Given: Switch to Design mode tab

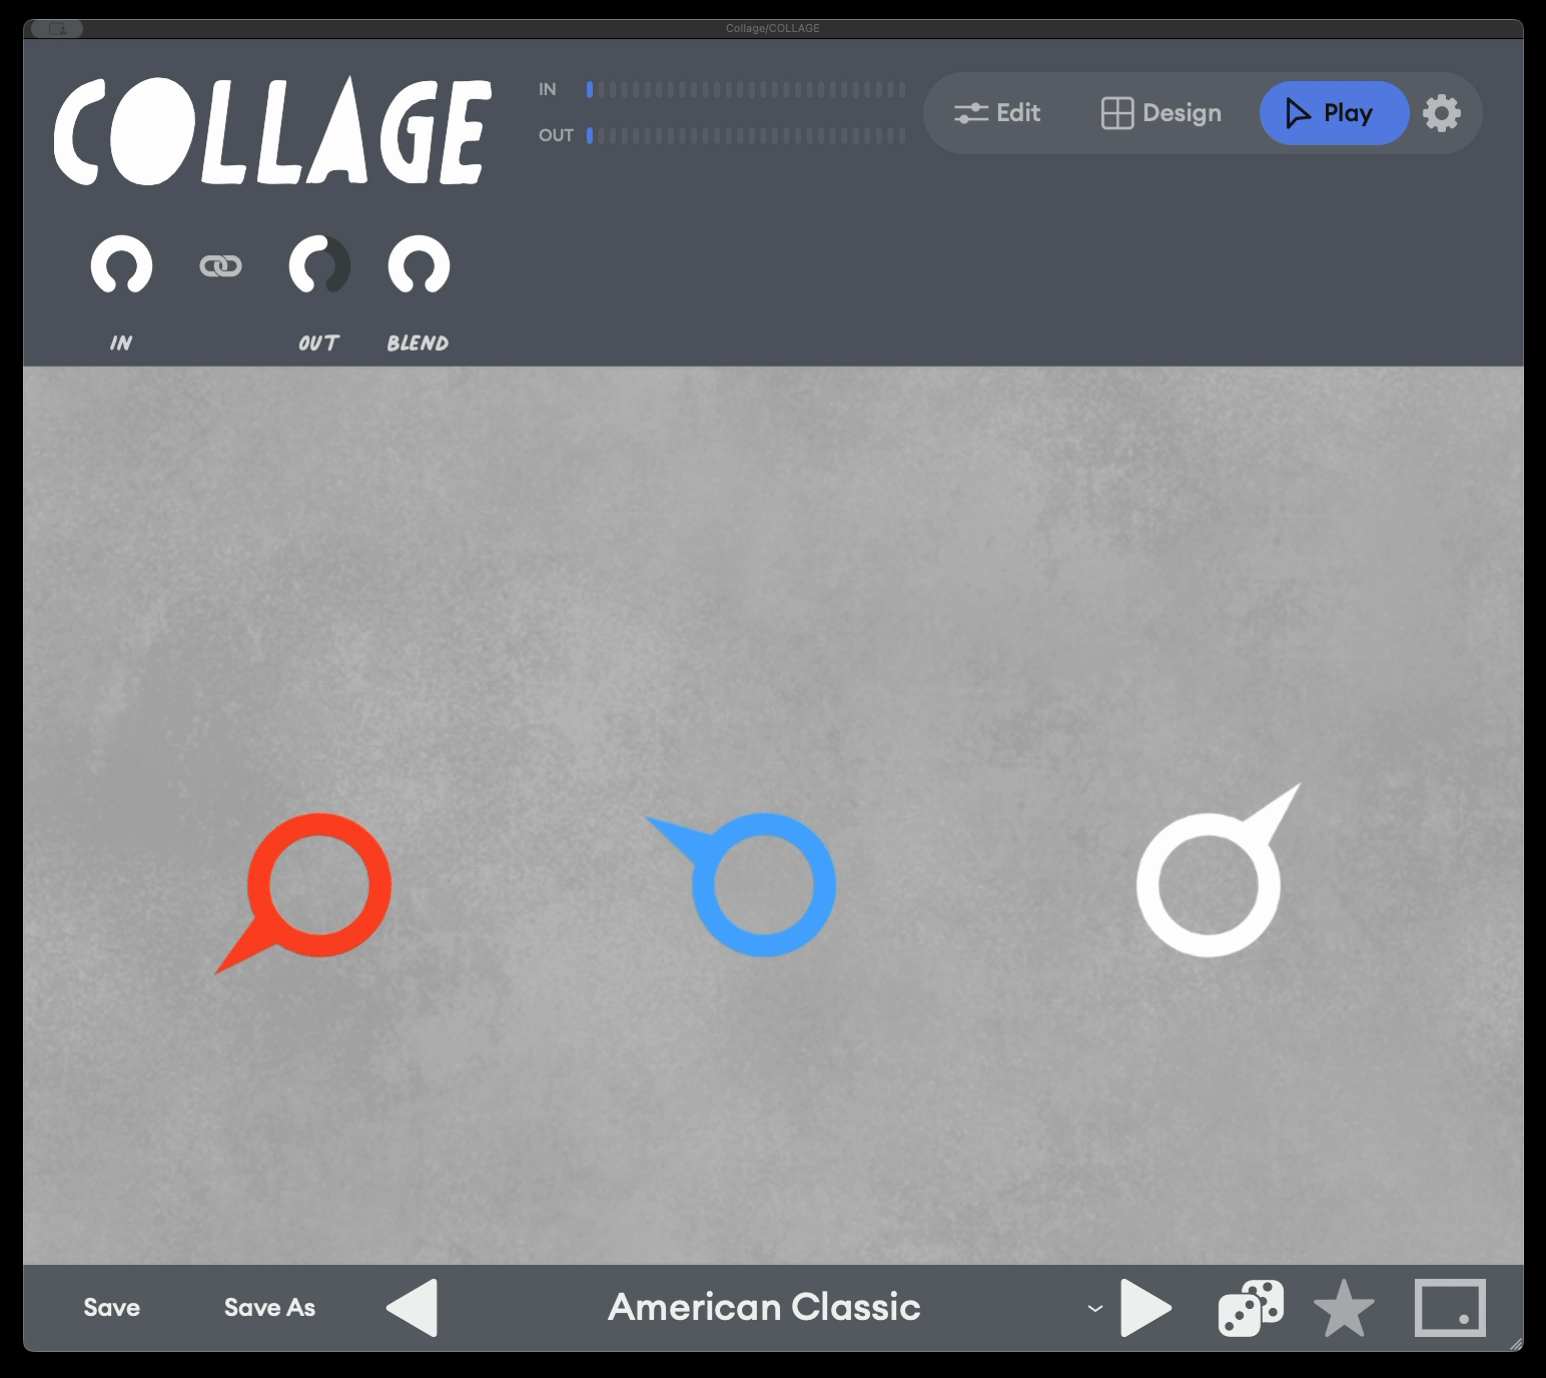Looking at the screenshot, I should pos(1161,113).
